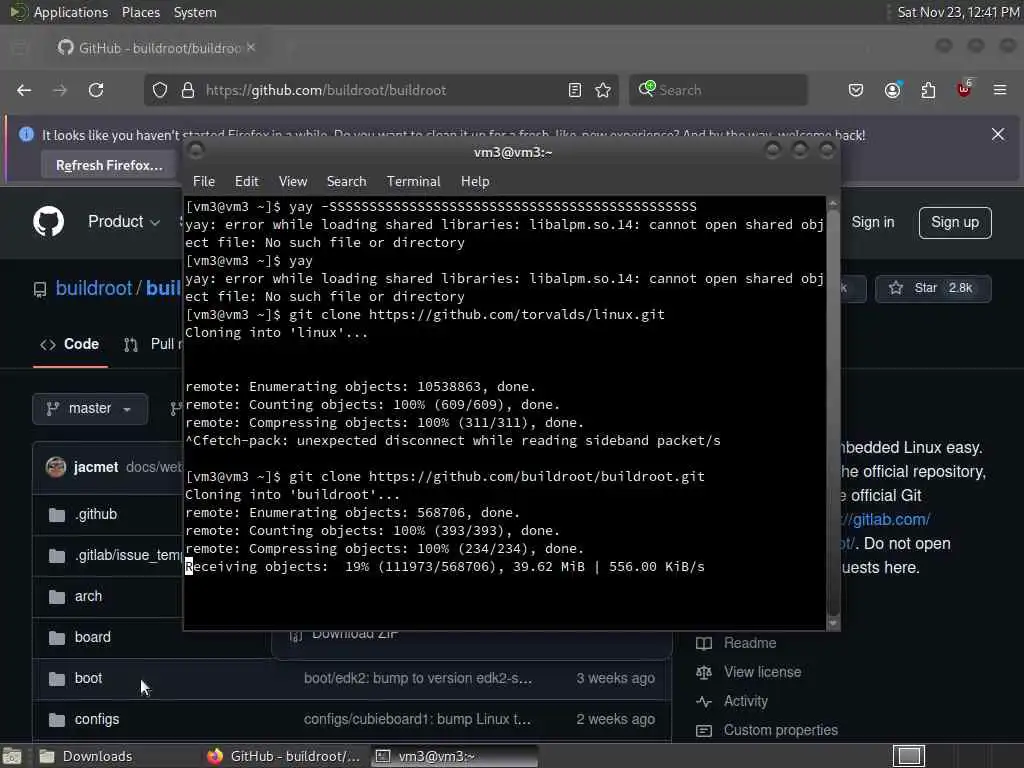The image size is (1024, 768).
Task: Open the Applications menu in the top panel
Action: tap(71, 12)
